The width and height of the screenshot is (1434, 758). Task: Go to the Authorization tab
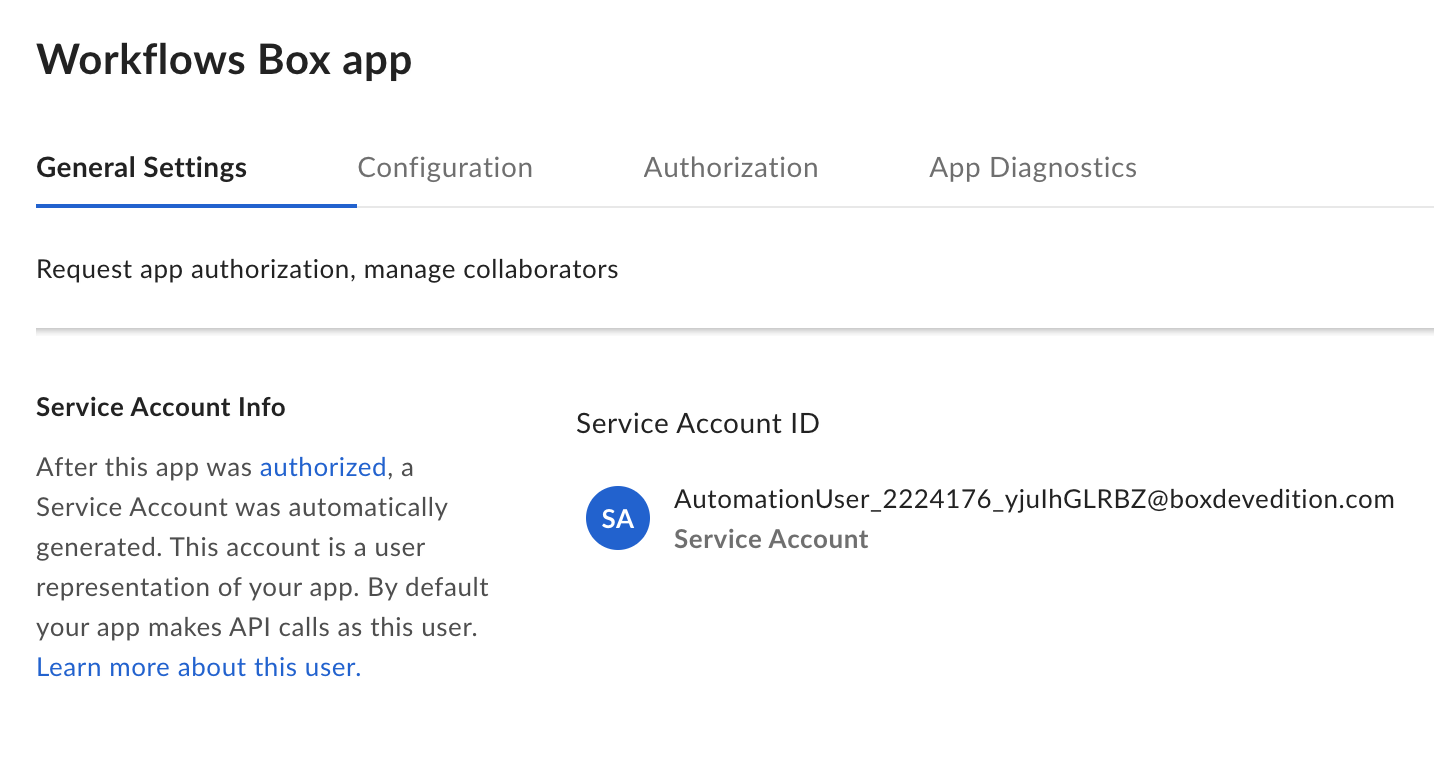pyautogui.click(x=731, y=167)
